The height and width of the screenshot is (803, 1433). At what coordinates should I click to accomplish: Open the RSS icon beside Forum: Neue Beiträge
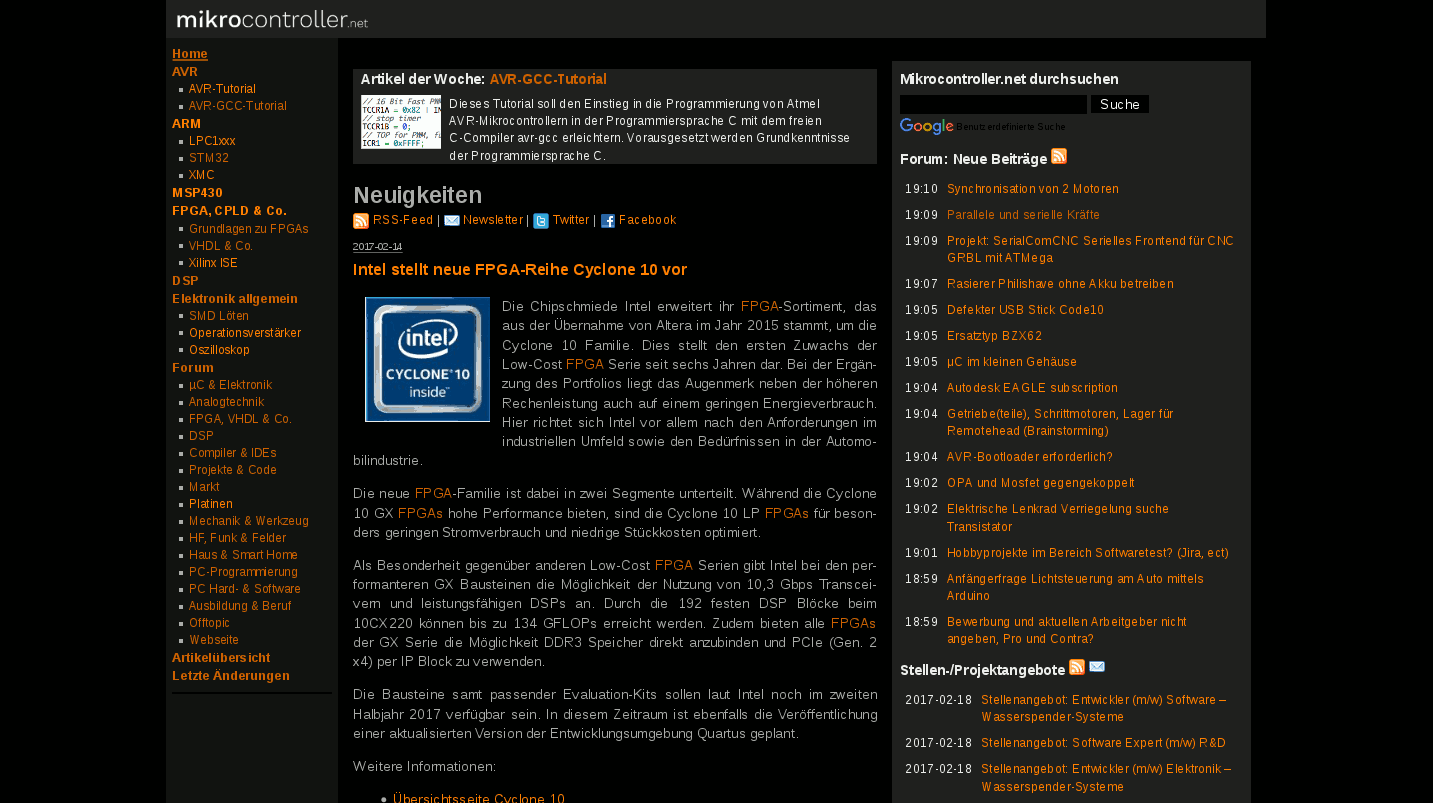1058,156
